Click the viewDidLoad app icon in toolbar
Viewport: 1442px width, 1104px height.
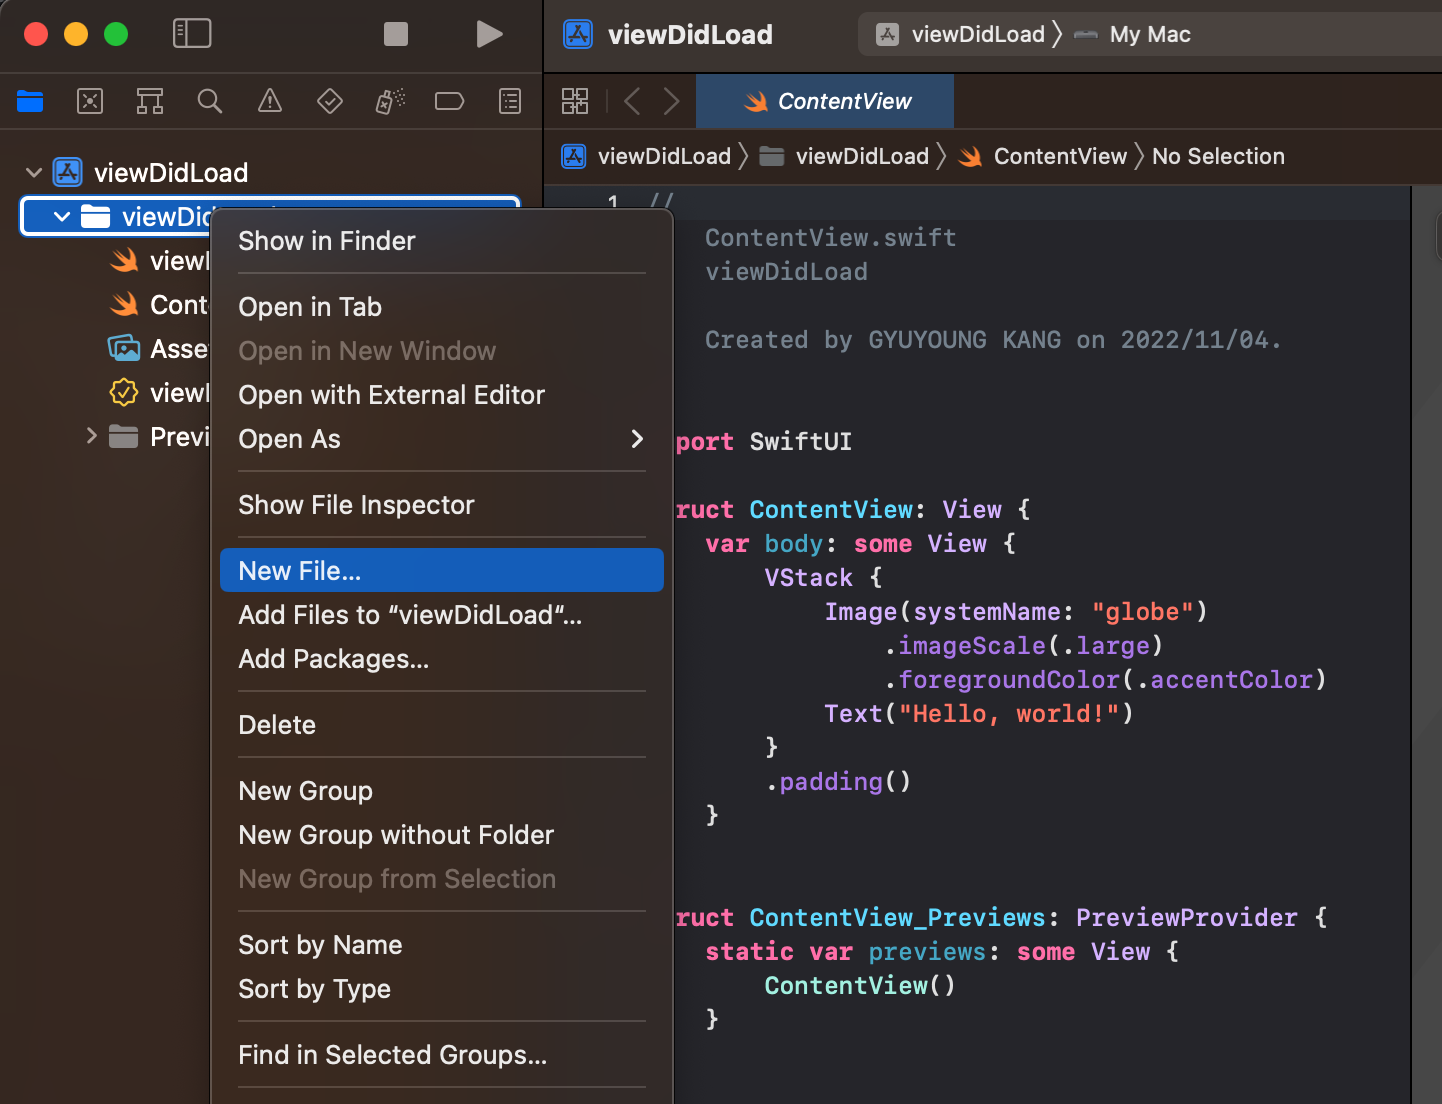click(578, 34)
